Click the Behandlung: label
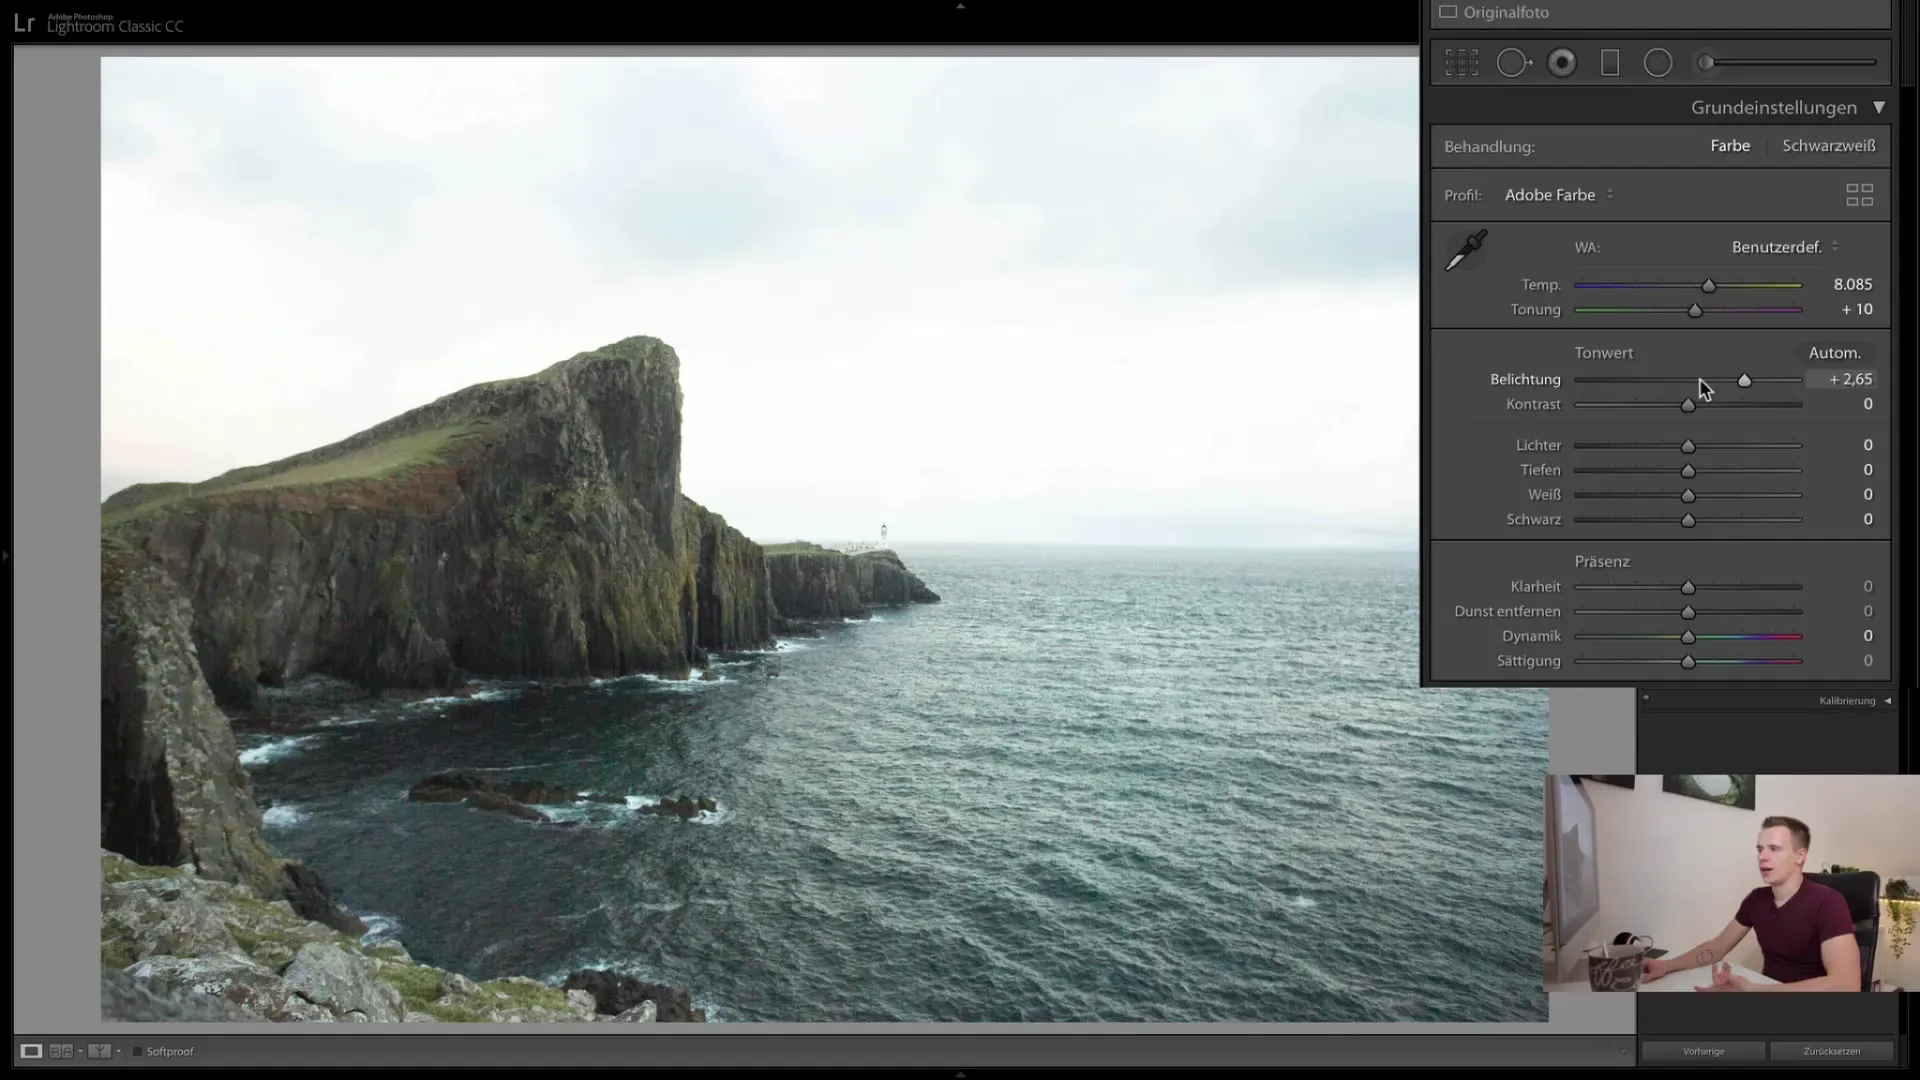 (1489, 147)
